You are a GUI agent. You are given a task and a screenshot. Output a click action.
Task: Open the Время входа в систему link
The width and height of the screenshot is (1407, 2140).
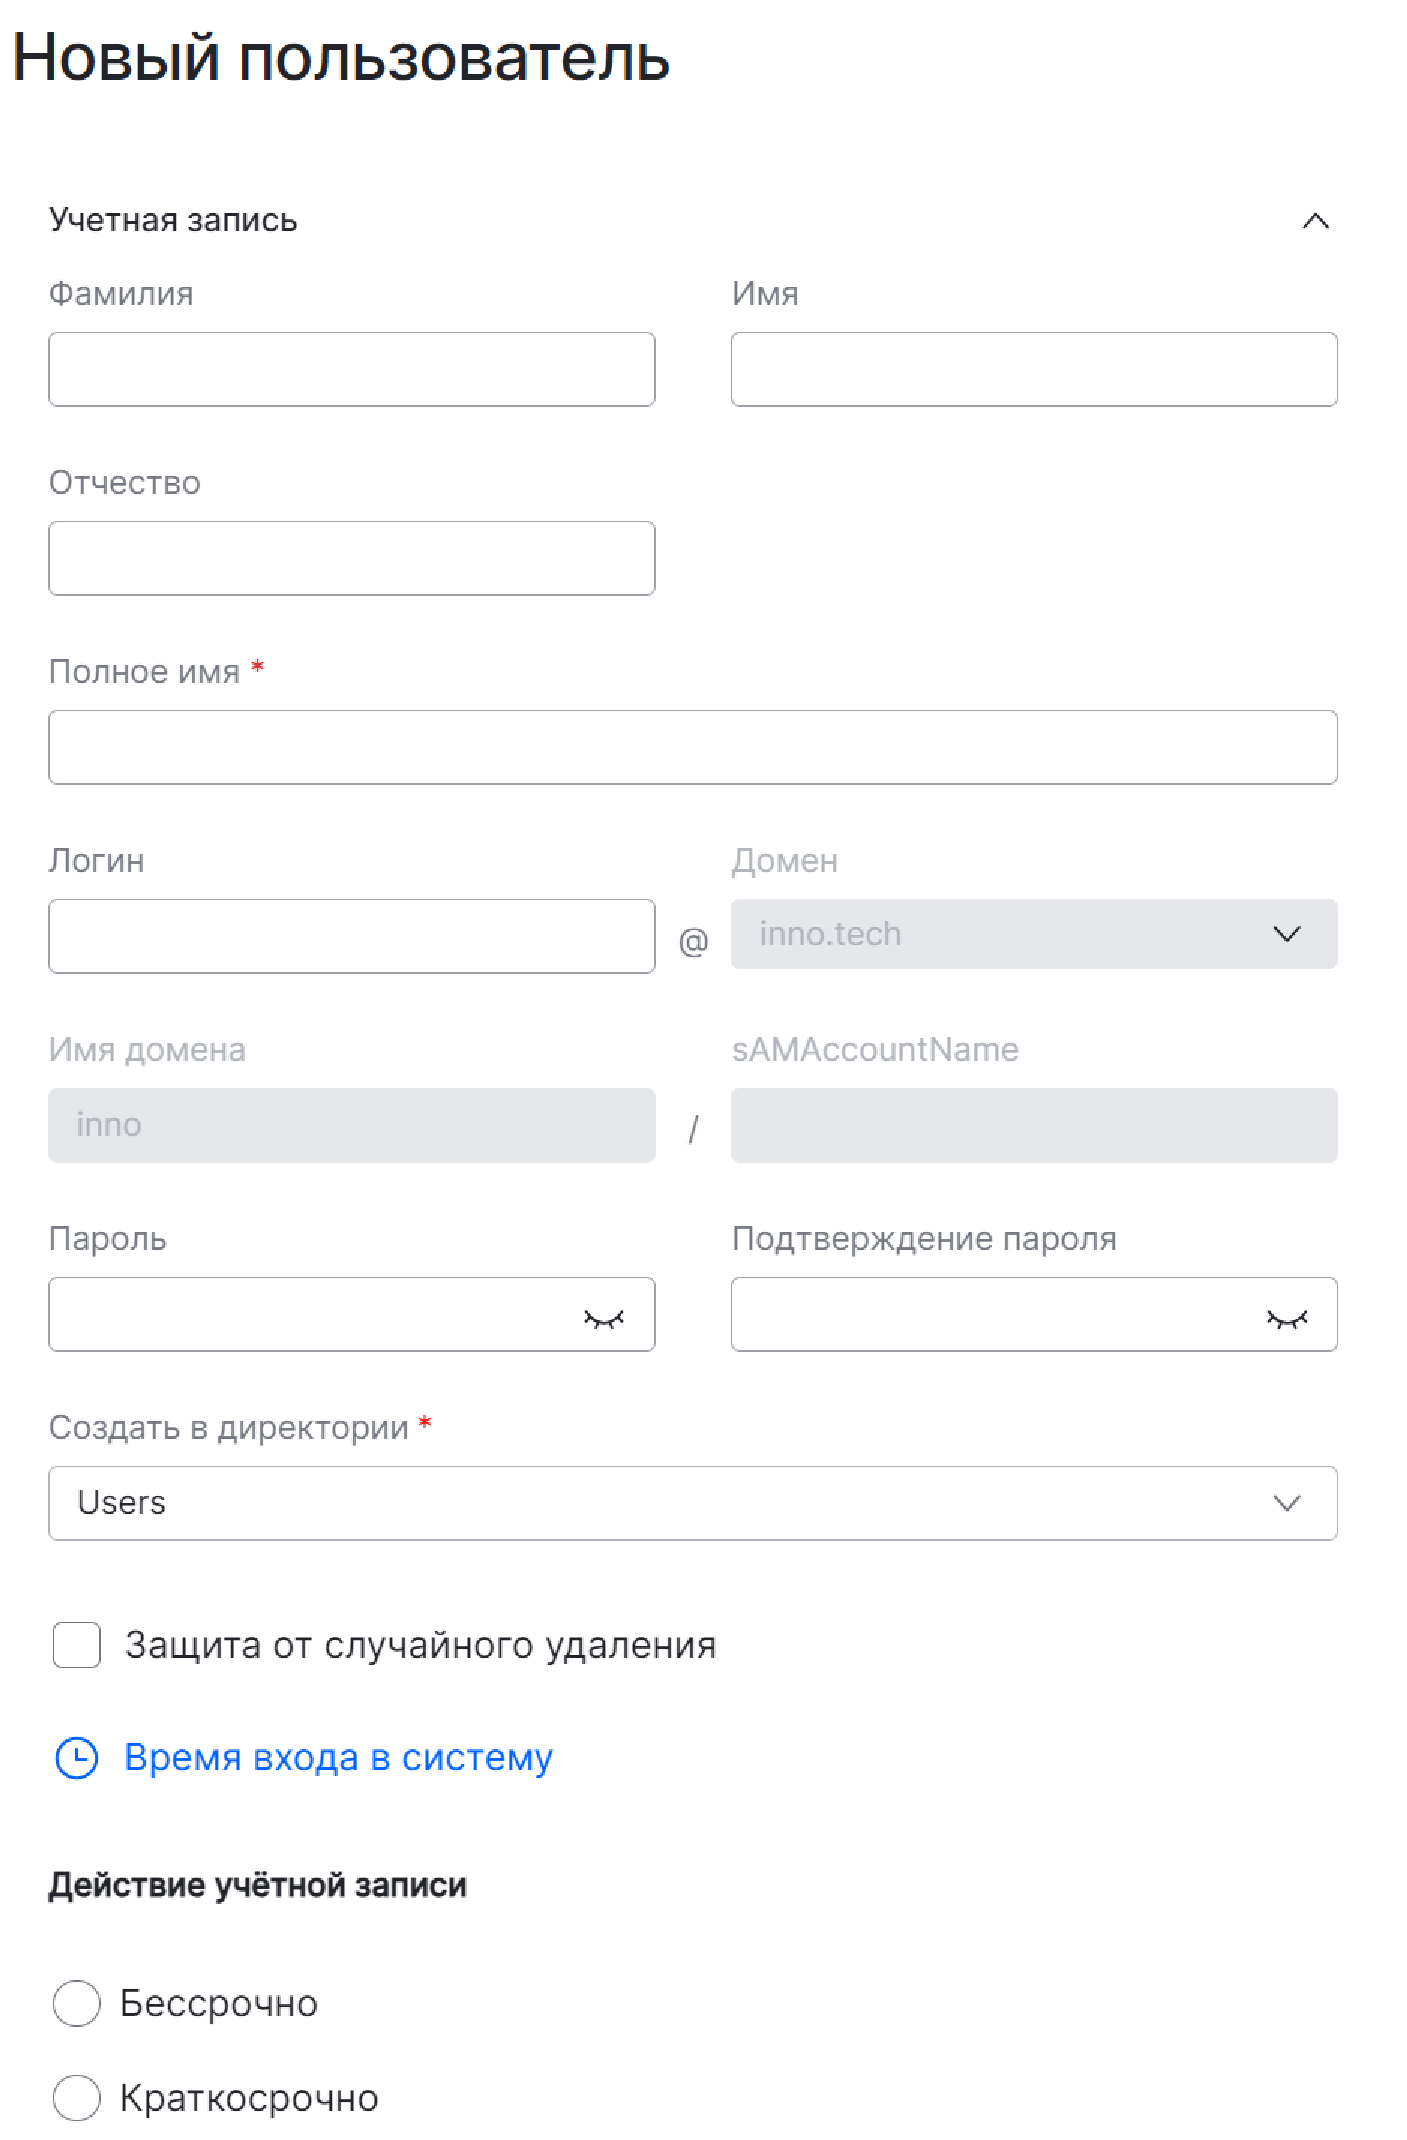(x=338, y=1758)
